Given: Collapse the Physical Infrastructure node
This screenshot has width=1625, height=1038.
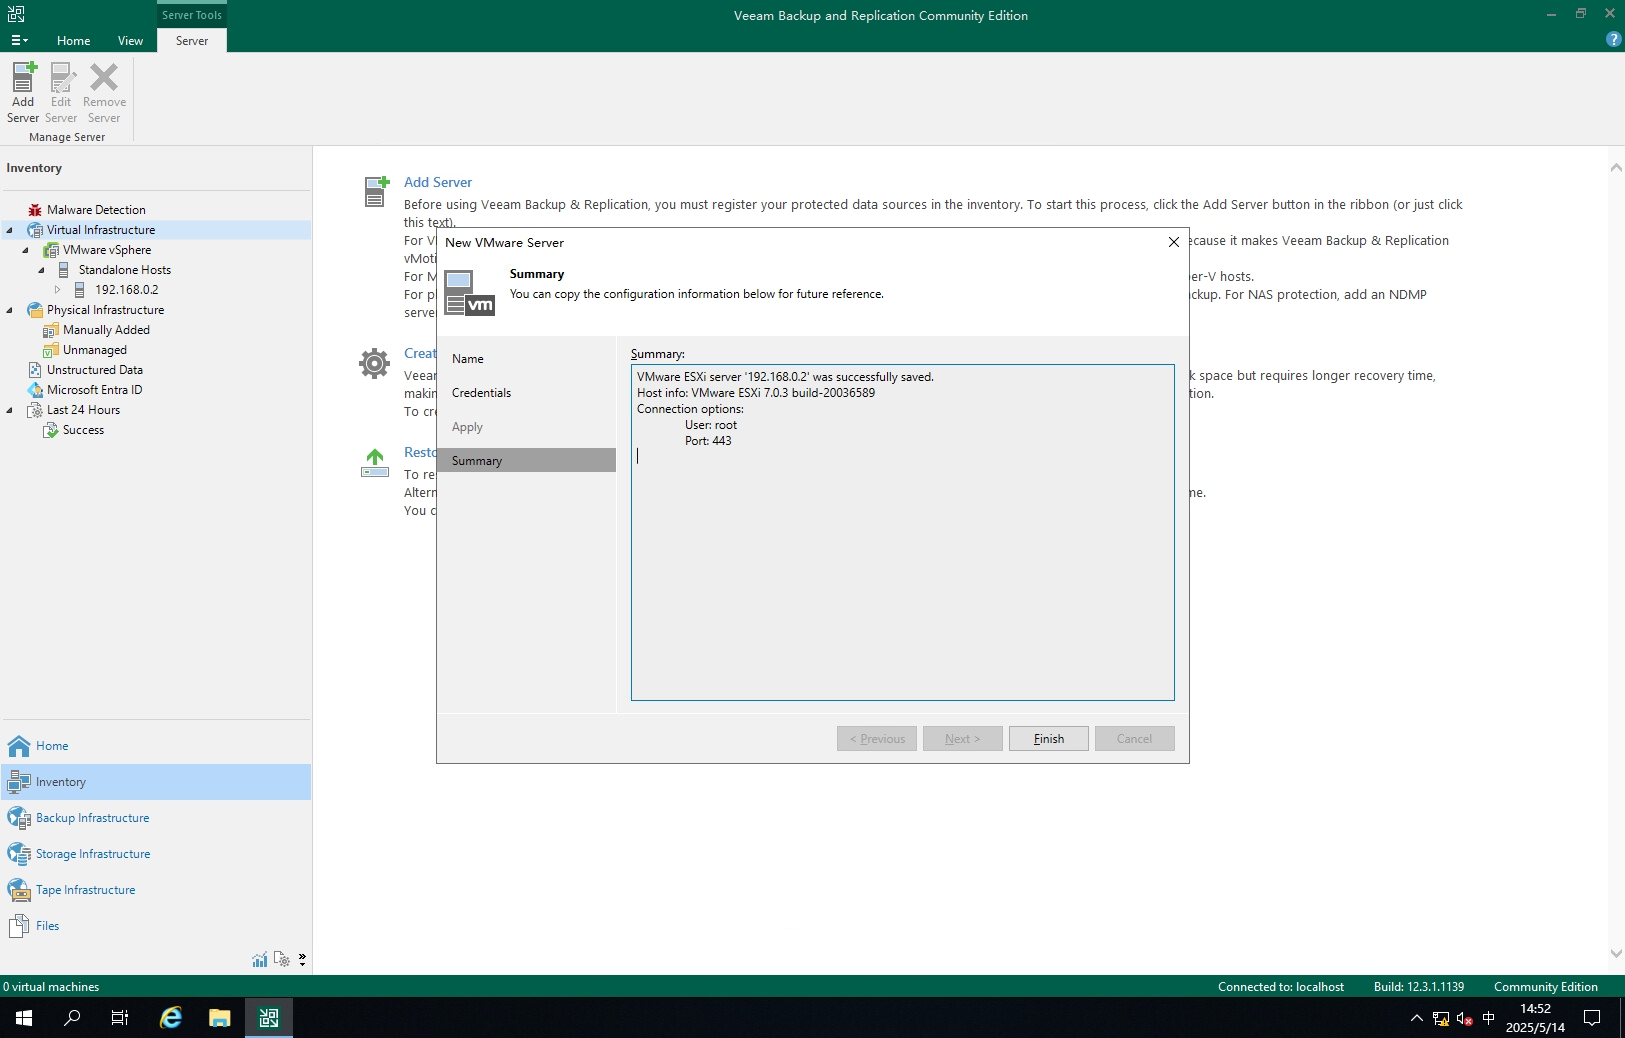Looking at the screenshot, I should pos(10,310).
